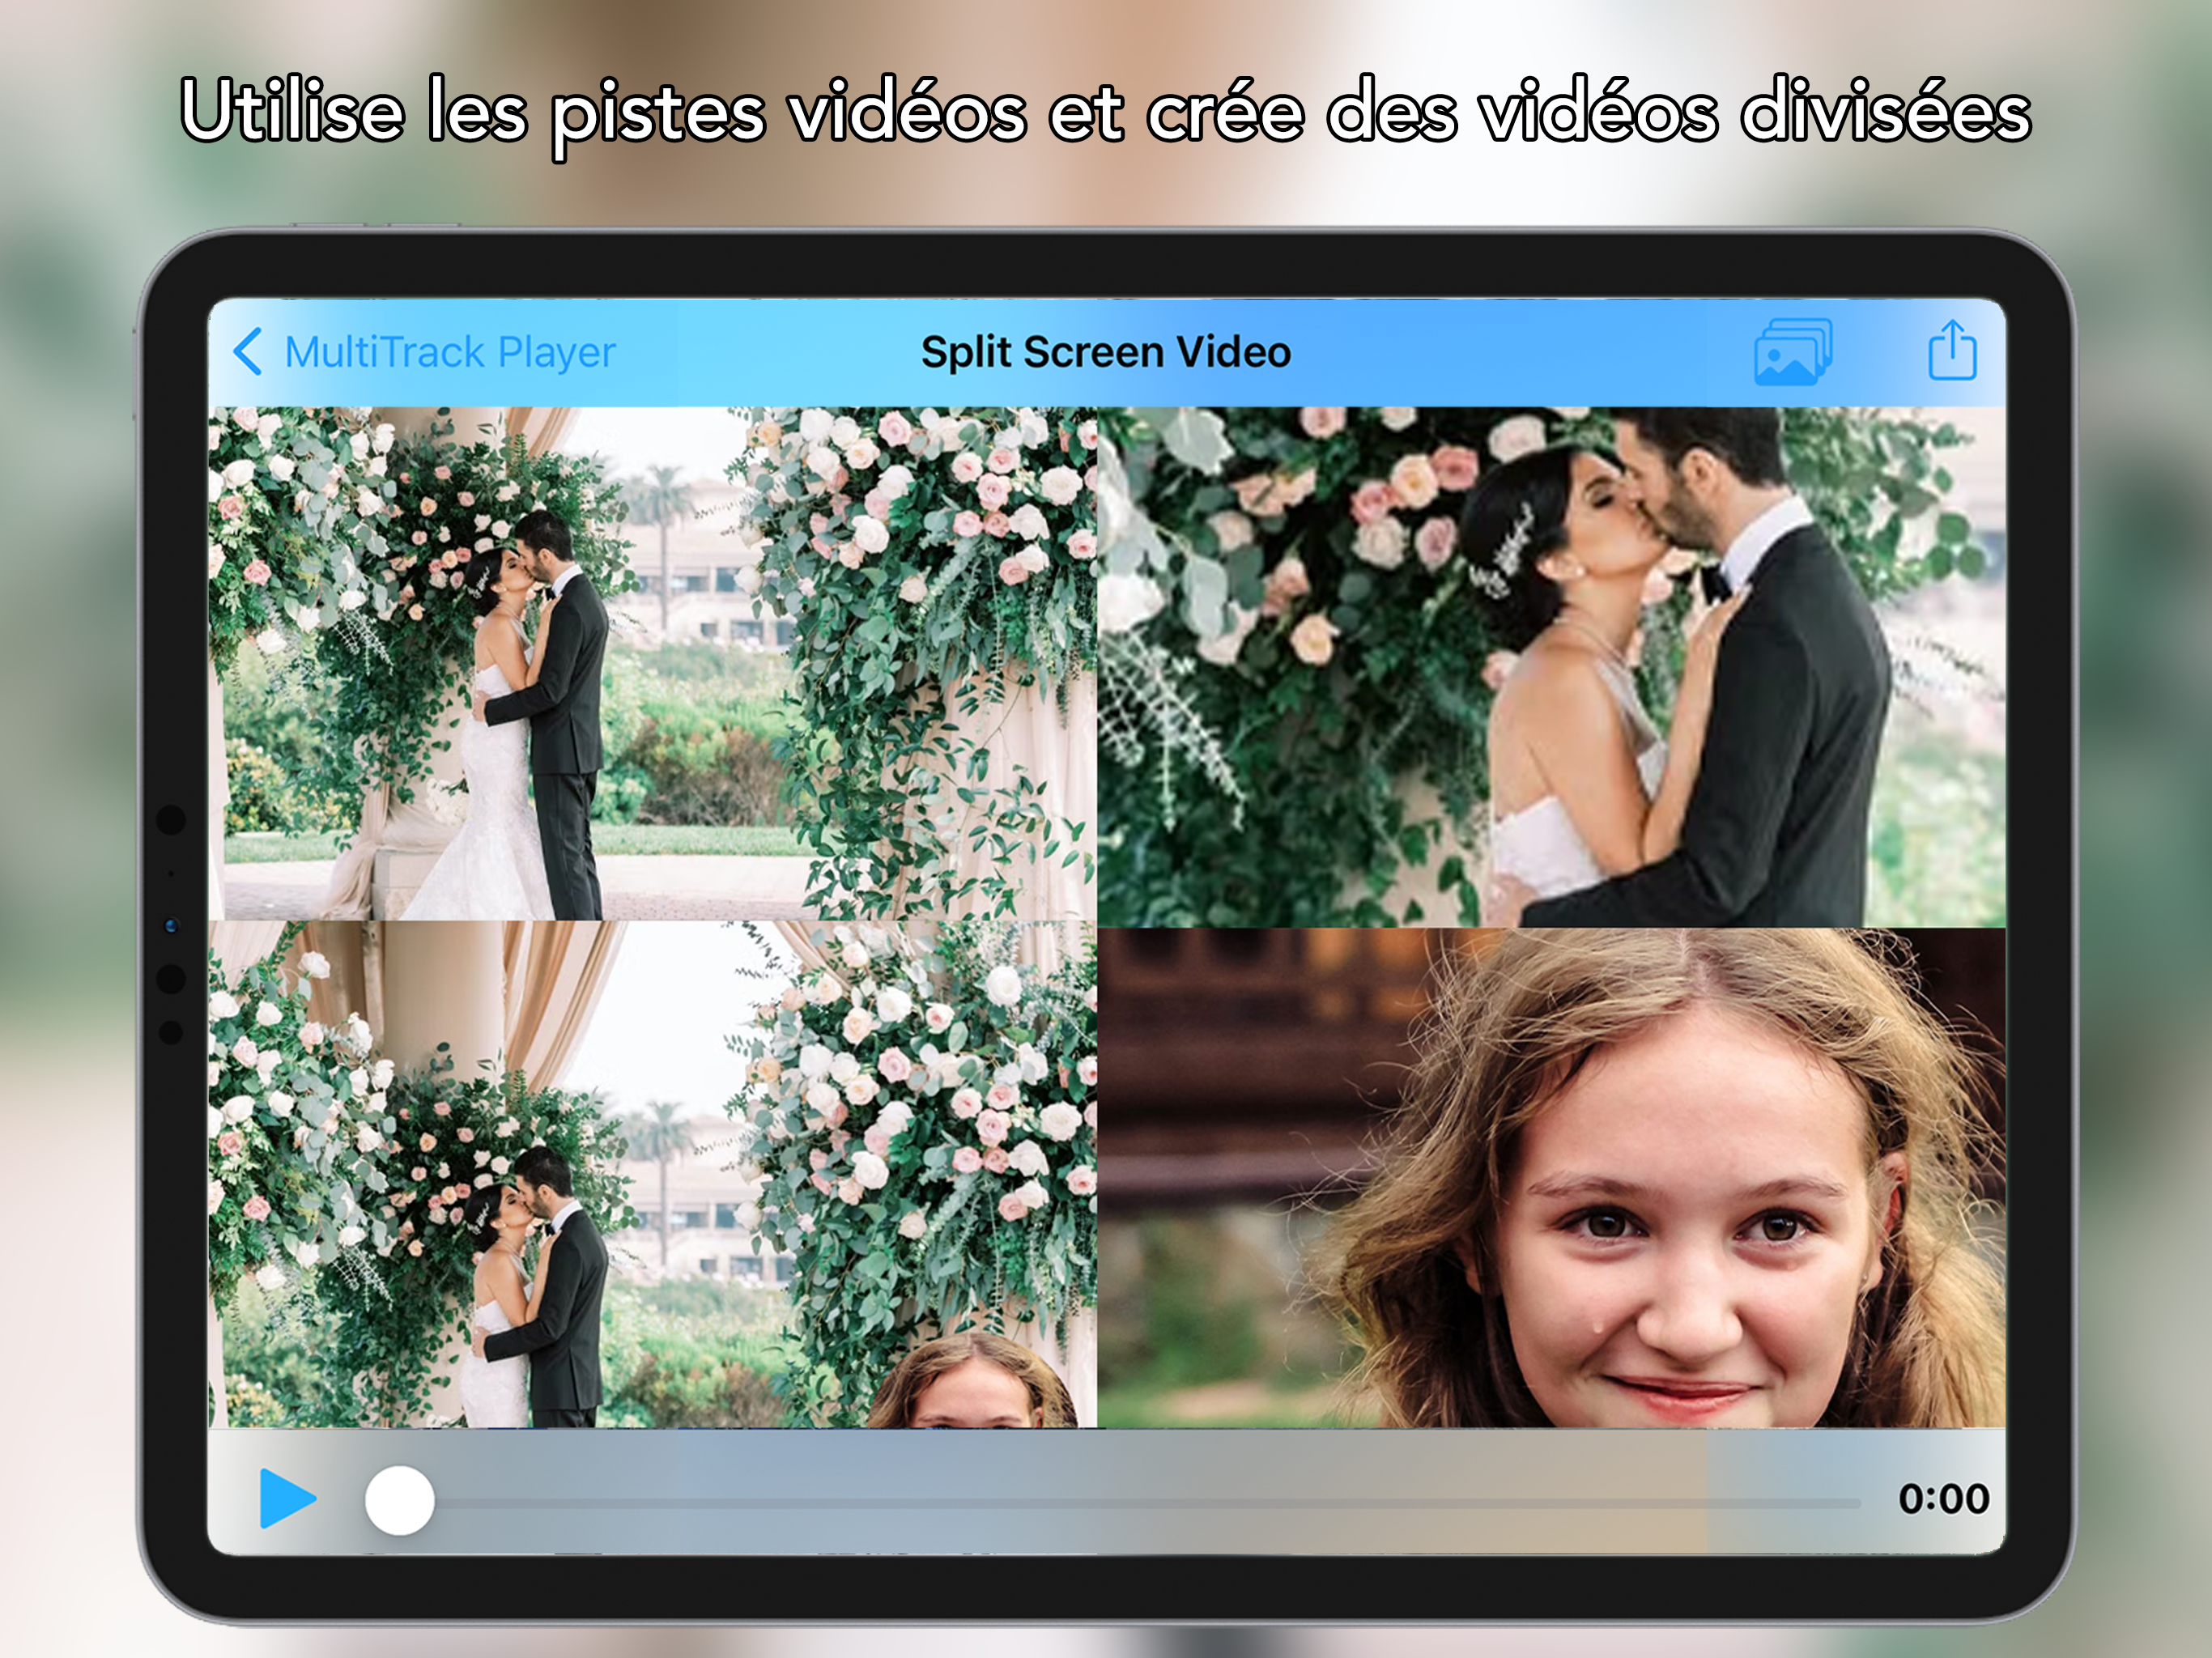The image size is (2212, 1658).
Task: Open the photo library stack icon
Action: pos(1793,352)
